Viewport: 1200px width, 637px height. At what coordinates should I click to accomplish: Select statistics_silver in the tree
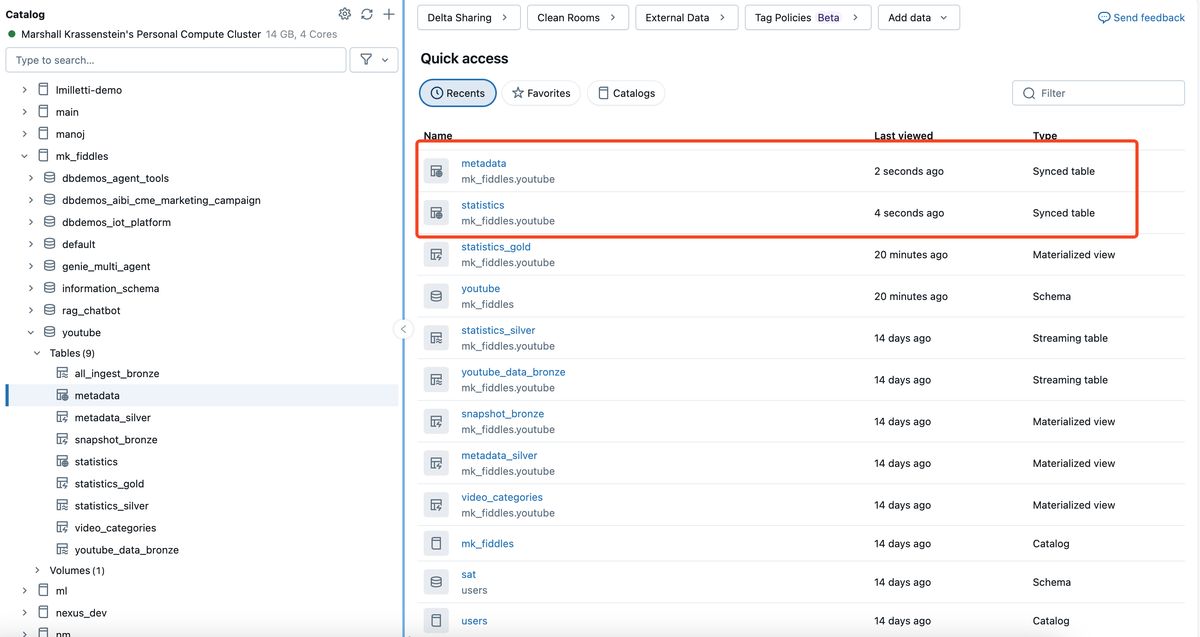111,506
